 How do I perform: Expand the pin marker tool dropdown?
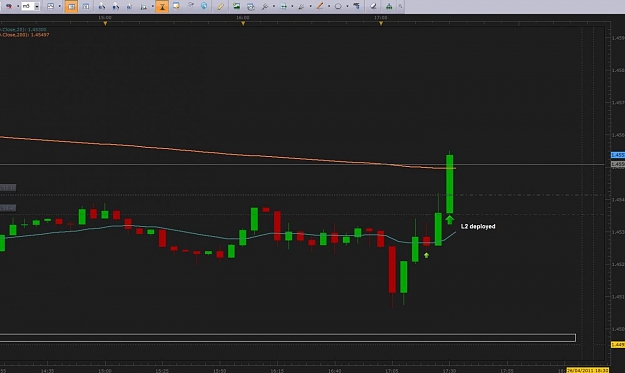tap(273, 6)
